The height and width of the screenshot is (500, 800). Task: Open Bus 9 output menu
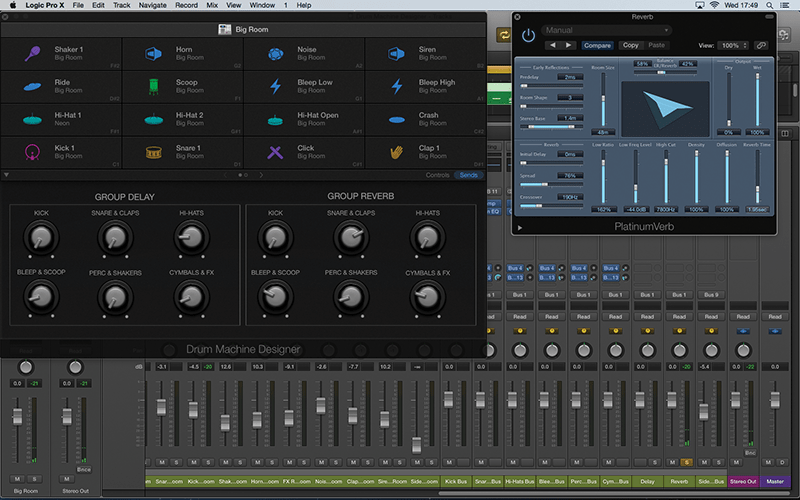(711, 294)
